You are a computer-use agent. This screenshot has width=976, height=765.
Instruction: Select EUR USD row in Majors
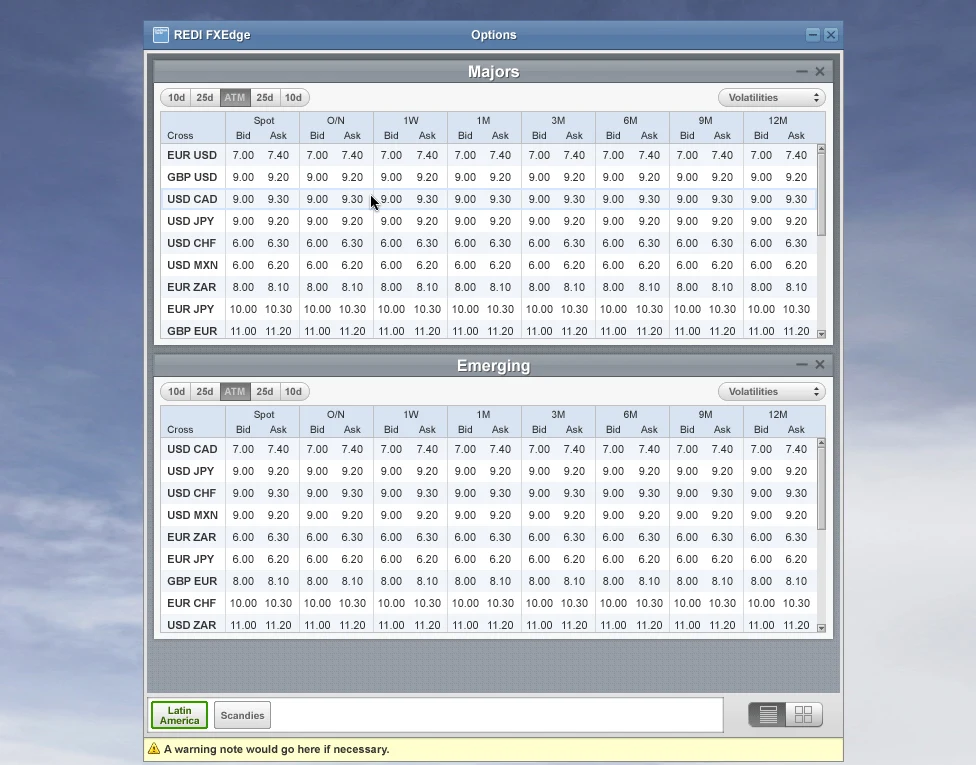coord(489,156)
